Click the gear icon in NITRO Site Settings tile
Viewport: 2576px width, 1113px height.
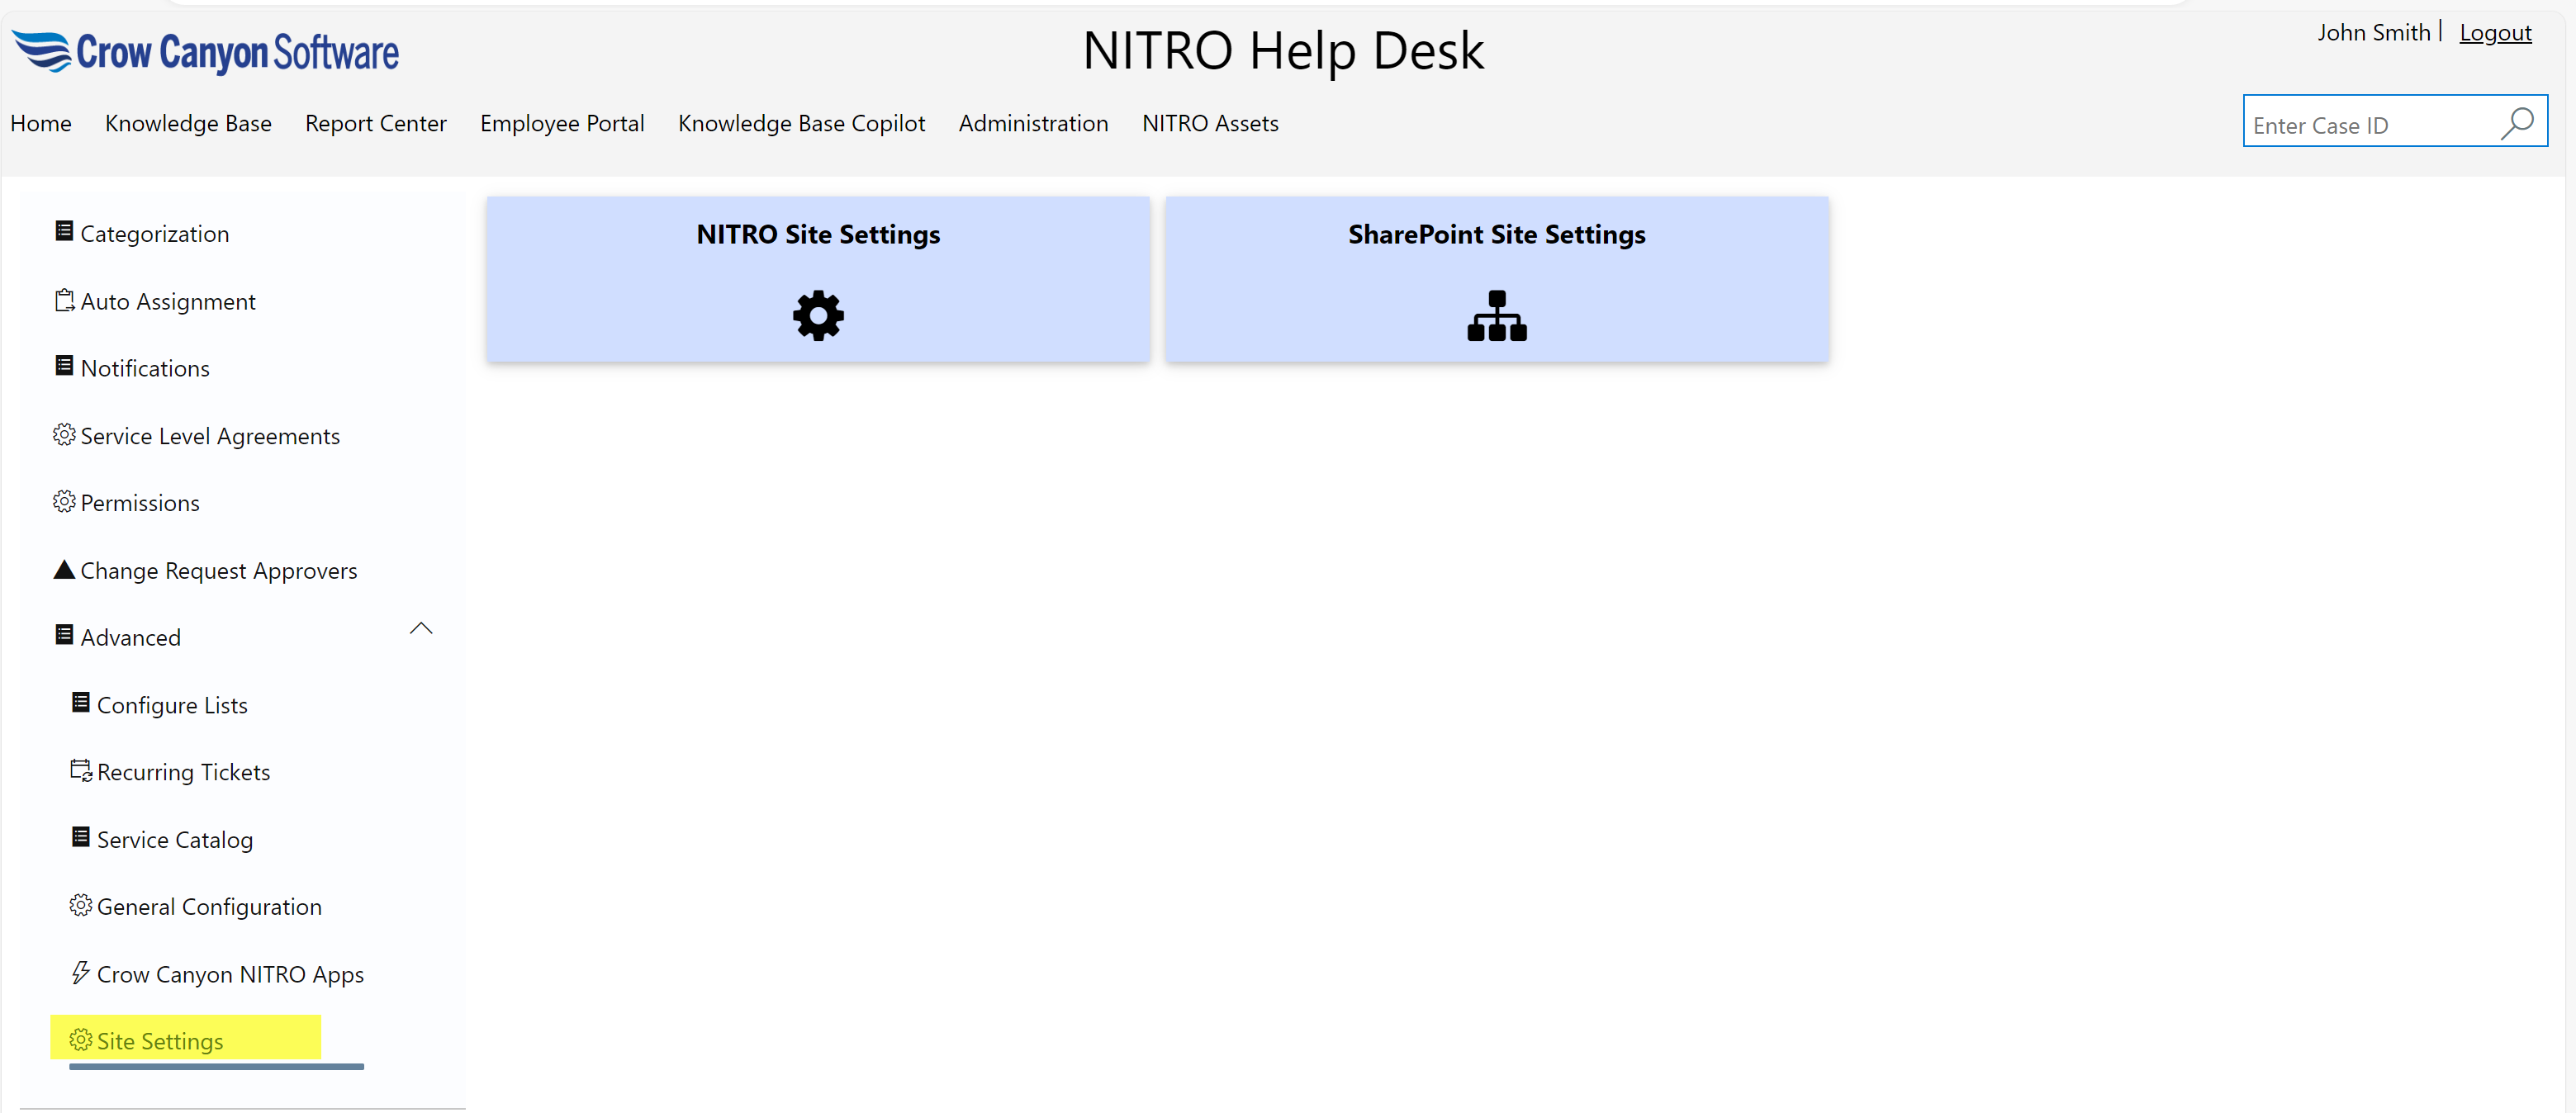coord(818,316)
